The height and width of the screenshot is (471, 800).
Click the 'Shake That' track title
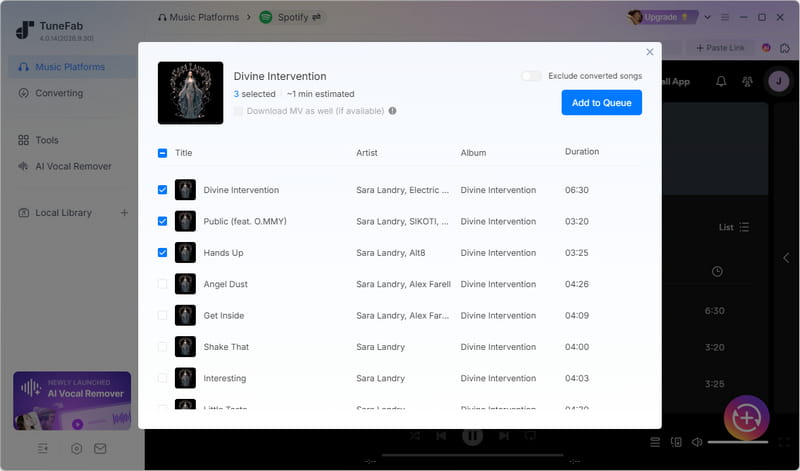(226, 346)
